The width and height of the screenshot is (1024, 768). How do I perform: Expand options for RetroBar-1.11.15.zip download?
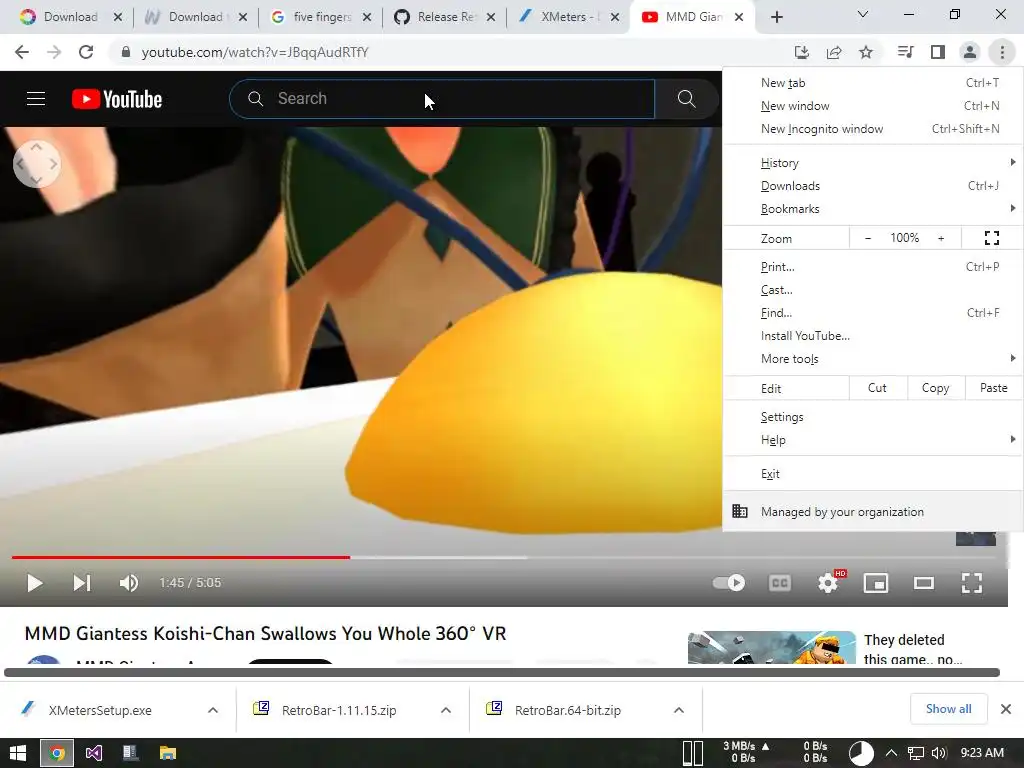click(446, 710)
